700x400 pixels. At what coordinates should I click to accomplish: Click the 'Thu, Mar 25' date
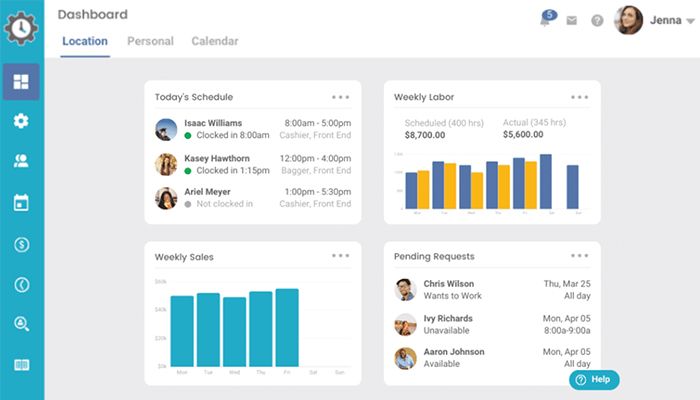pos(567,283)
